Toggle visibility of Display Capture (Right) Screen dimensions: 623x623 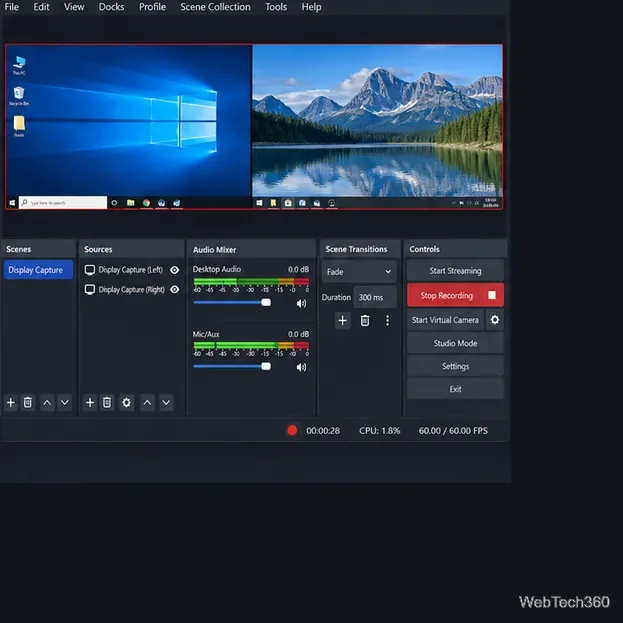point(174,289)
